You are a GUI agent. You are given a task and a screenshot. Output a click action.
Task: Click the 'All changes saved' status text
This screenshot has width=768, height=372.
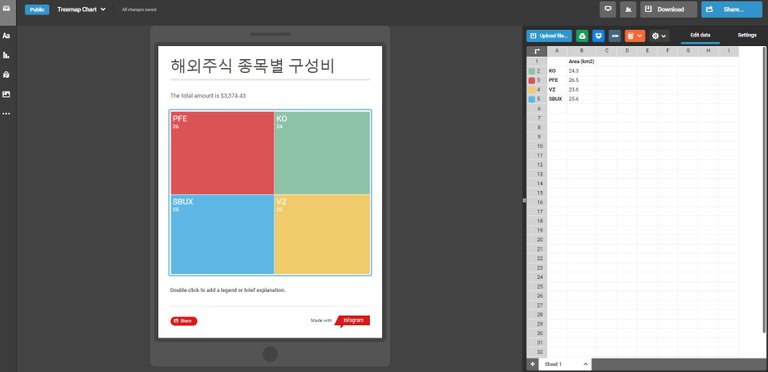(x=139, y=10)
